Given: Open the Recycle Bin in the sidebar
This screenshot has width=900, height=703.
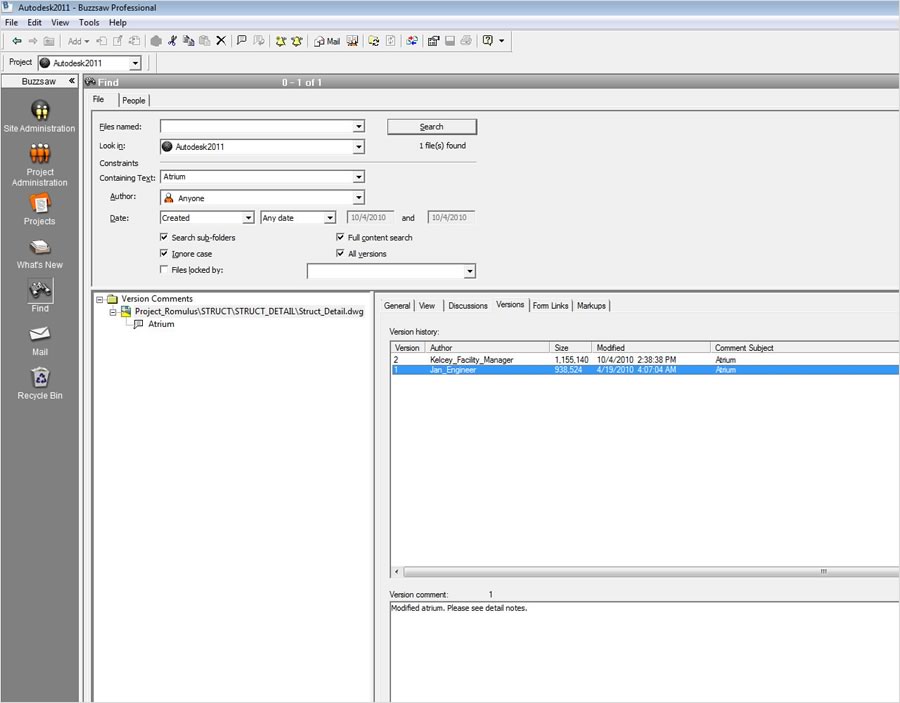Looking at the screenshot, I should (x=40, y=383).
